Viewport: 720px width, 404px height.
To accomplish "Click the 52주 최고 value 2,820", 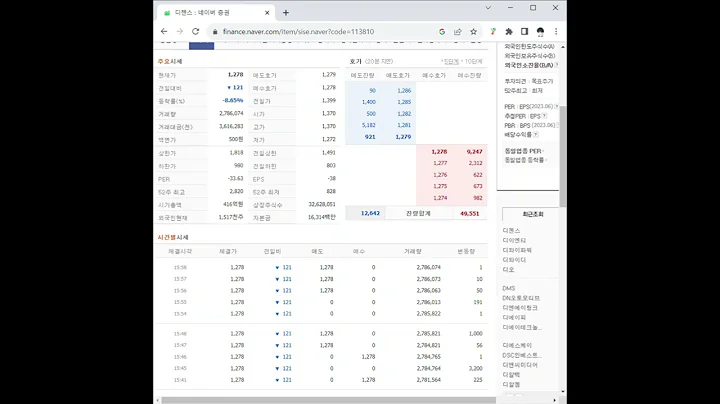I will pyautogui.click(x=236, y=191).
